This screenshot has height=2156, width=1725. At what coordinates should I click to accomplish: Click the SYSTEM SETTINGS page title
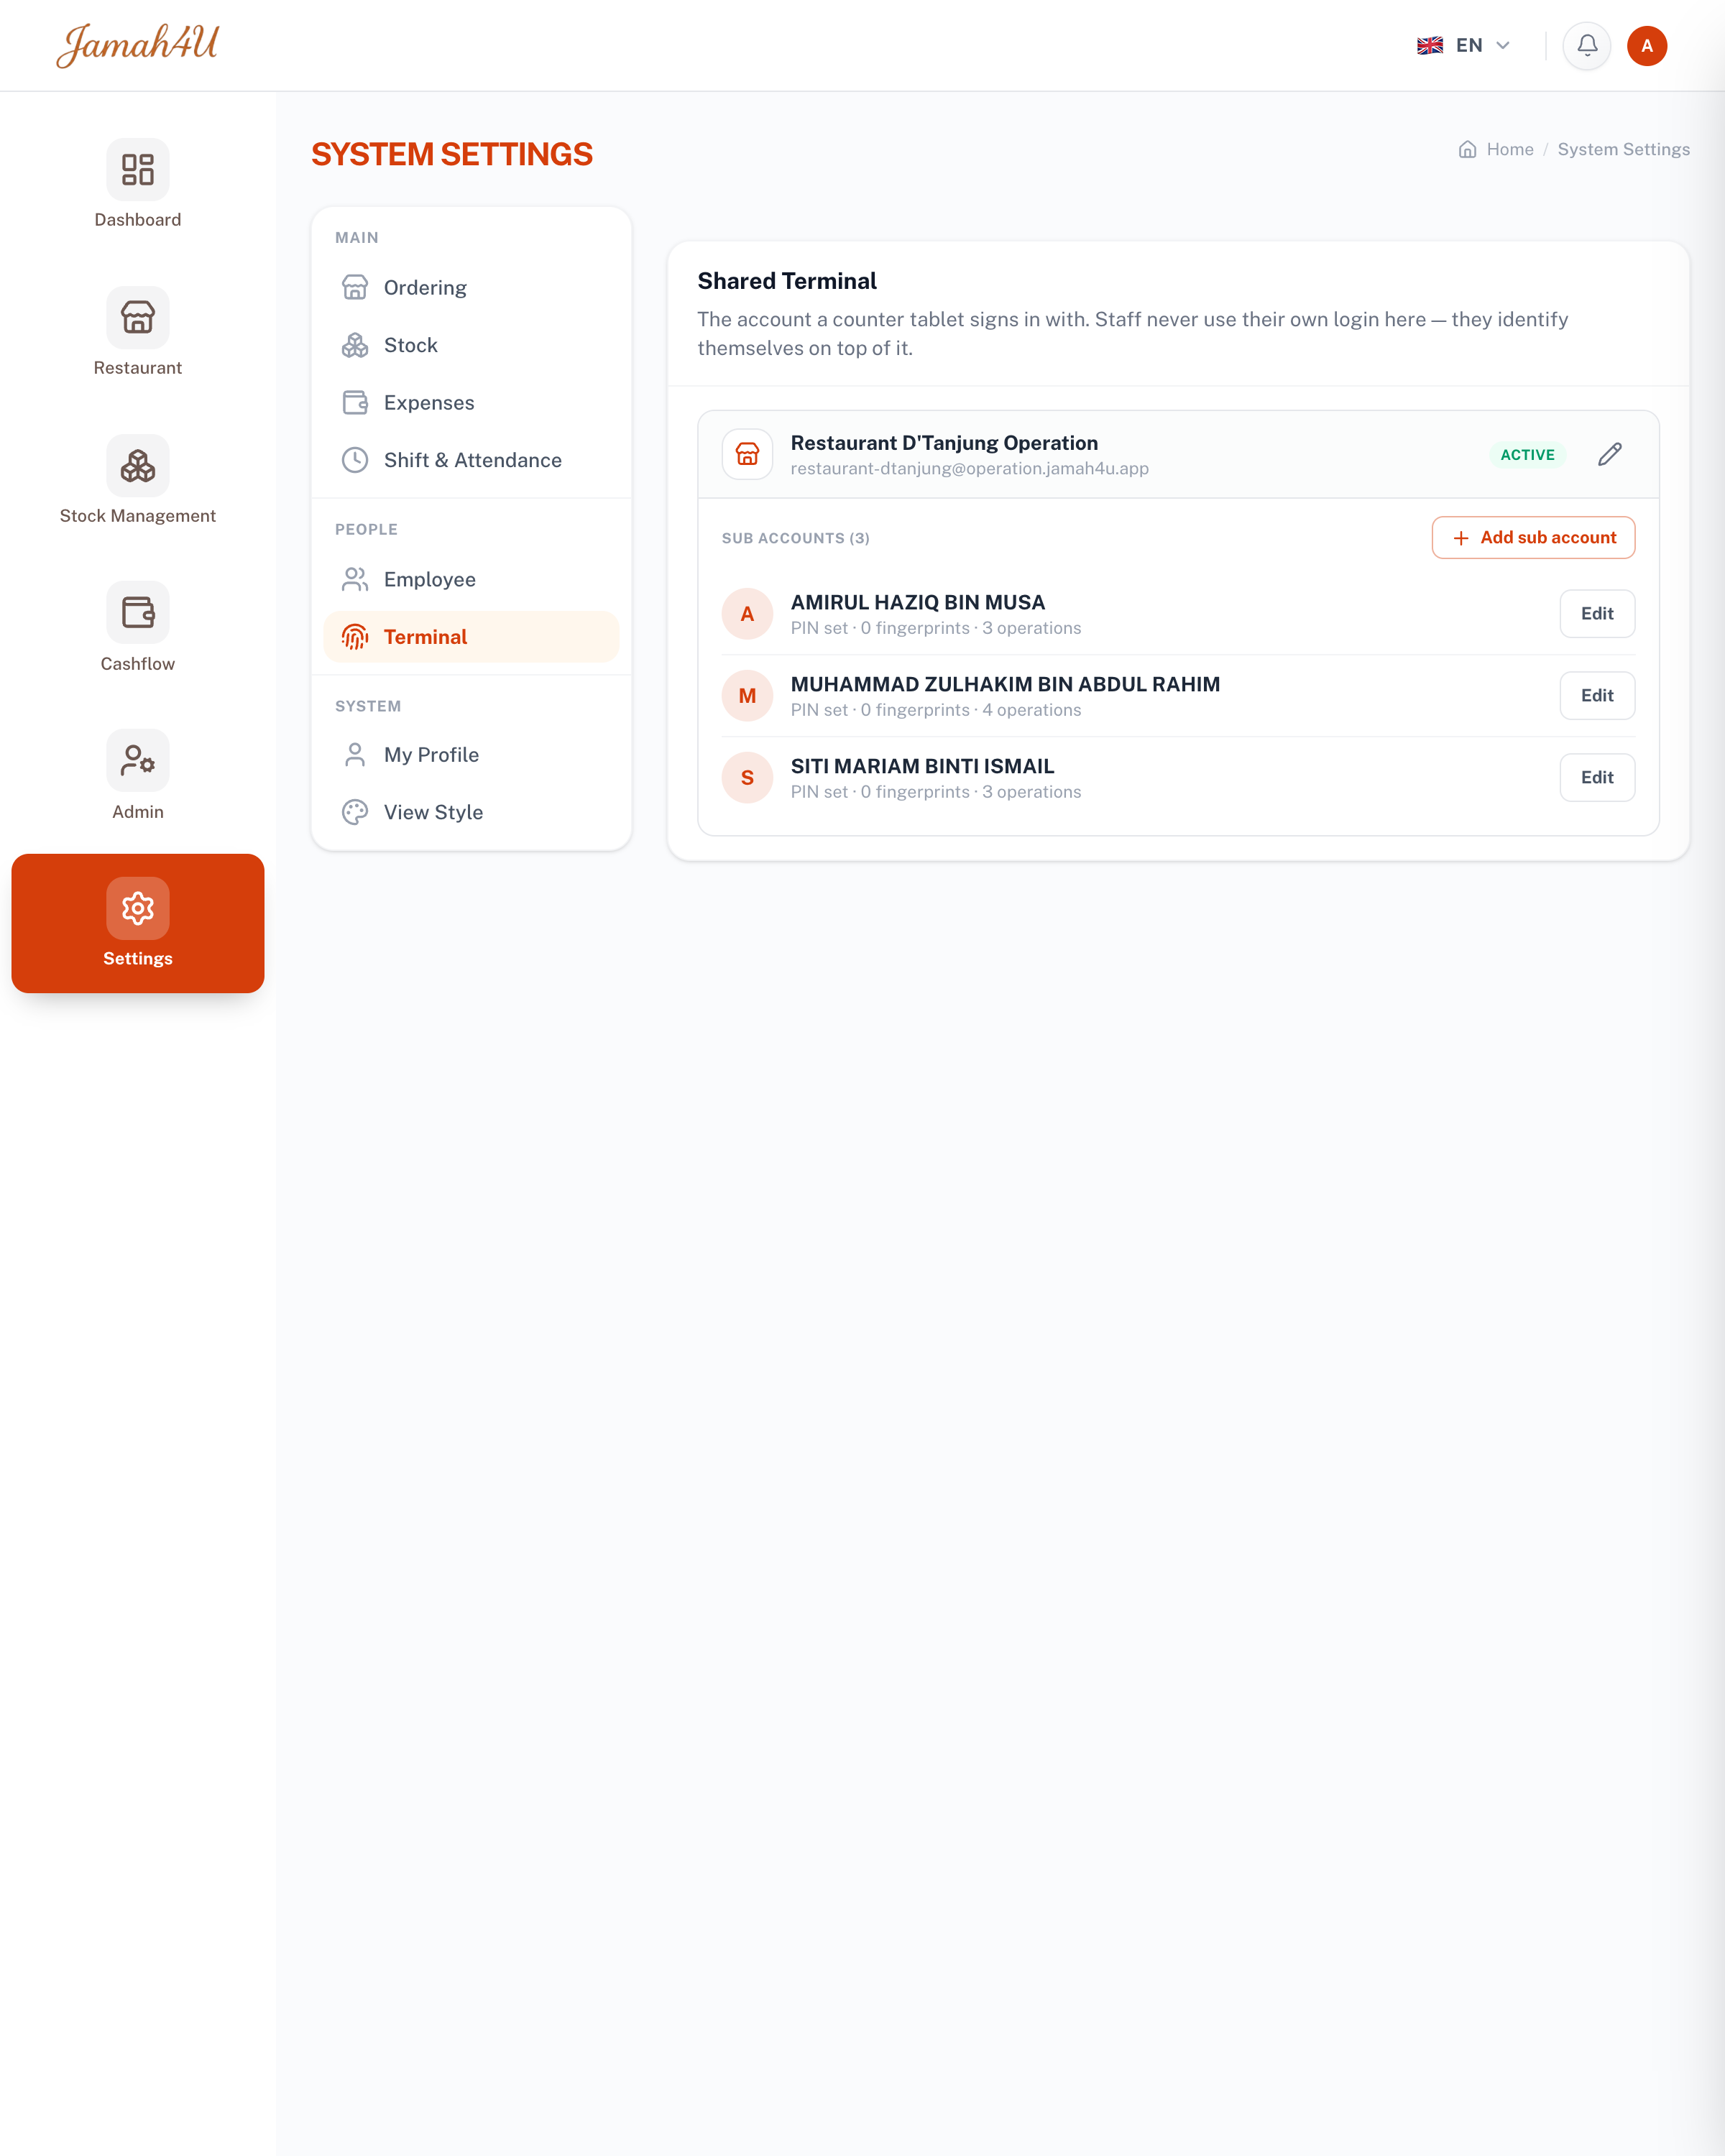point(452,155)
